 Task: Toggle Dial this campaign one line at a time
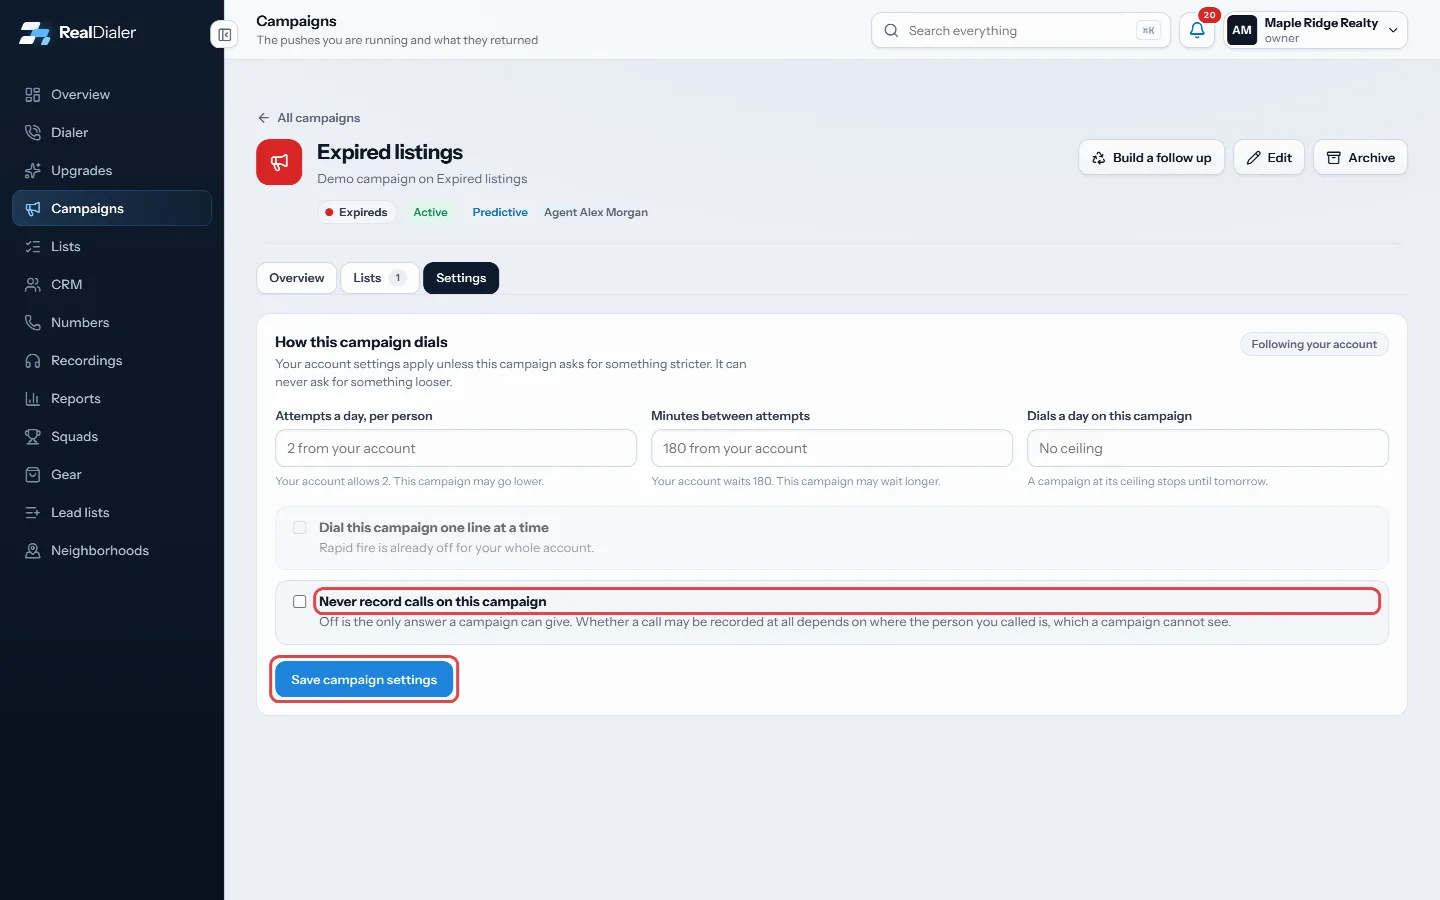click(299, 528)
